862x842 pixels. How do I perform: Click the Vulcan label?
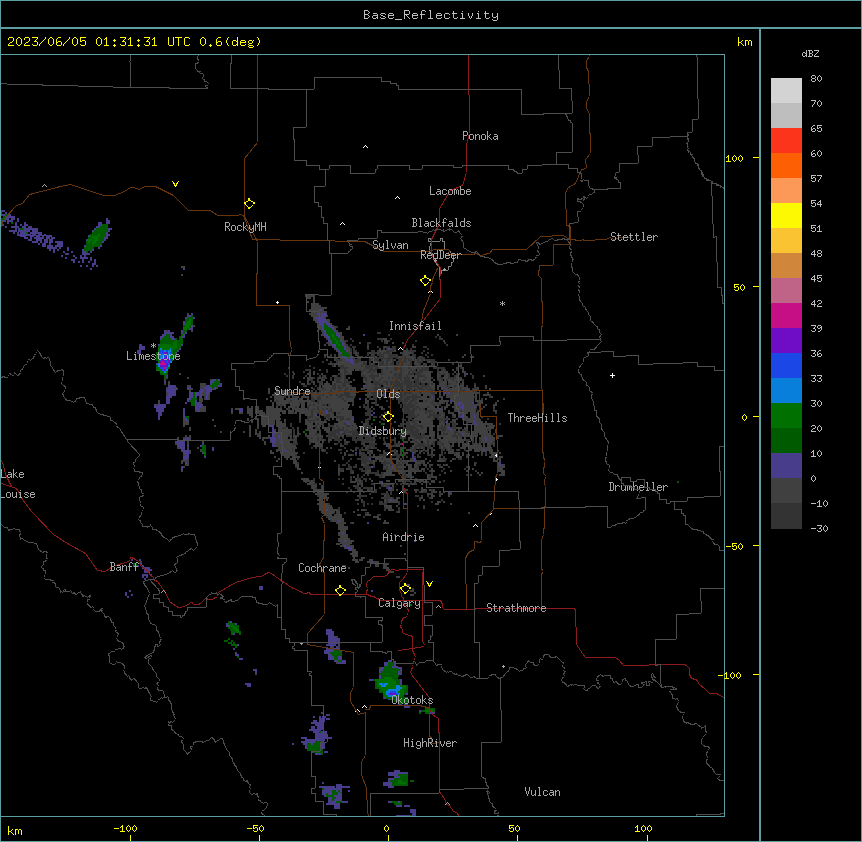pyautogui.click(x=542, y=792)
